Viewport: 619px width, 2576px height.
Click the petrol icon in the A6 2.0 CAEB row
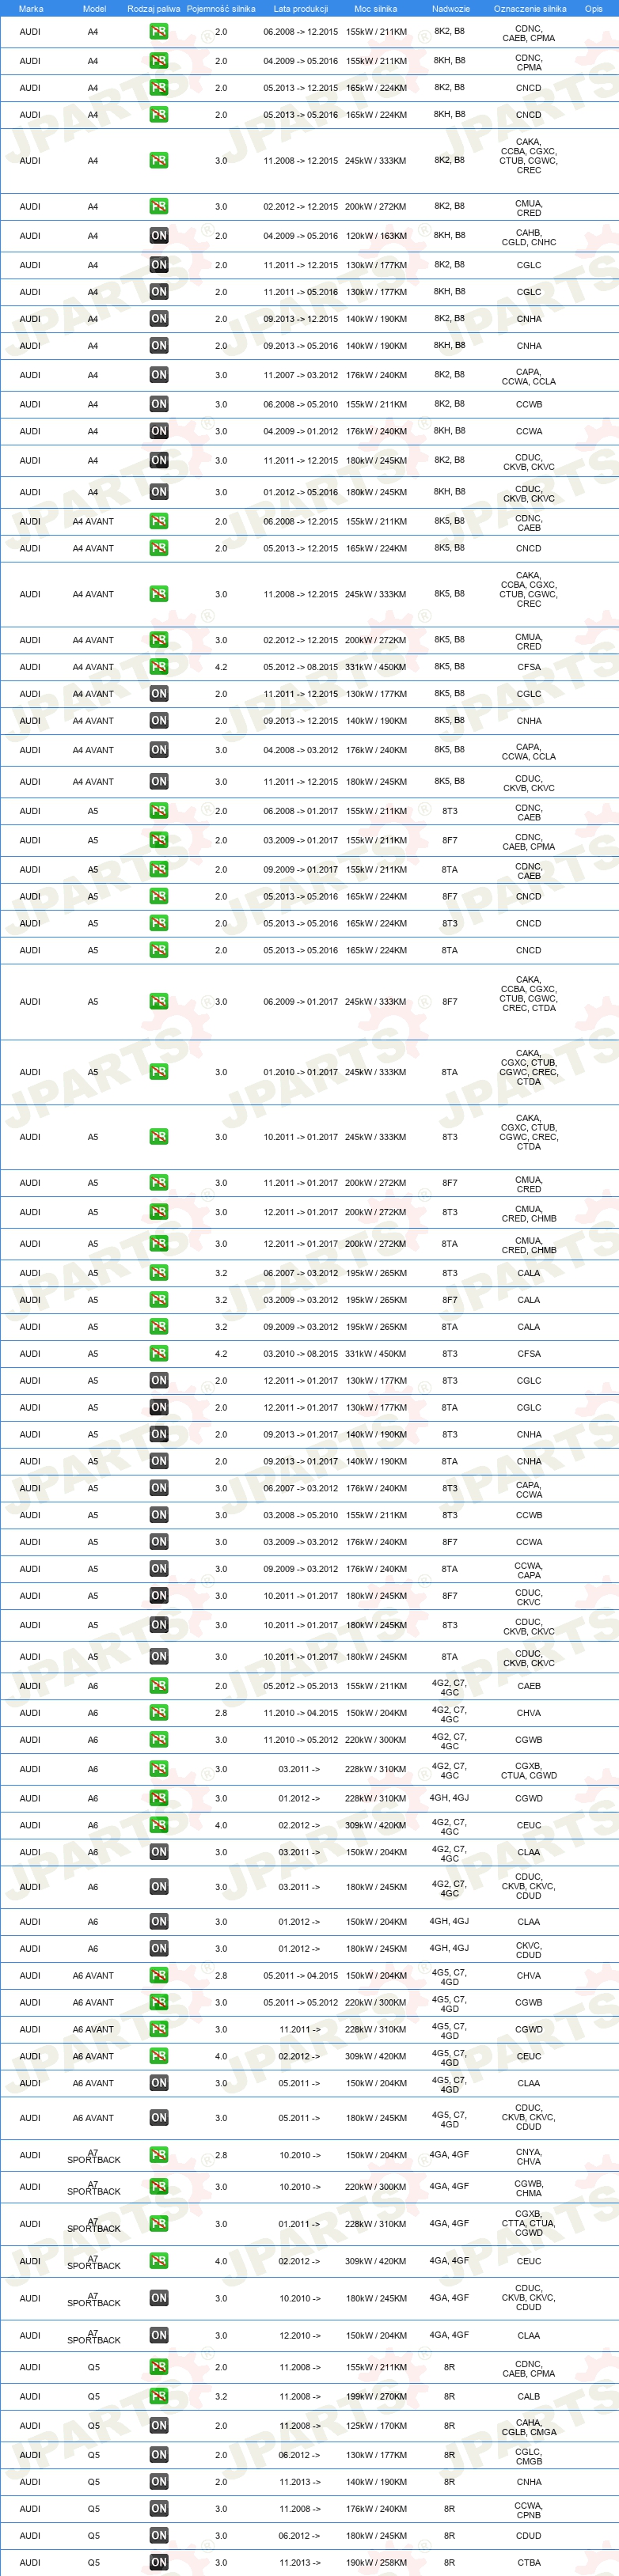159,1686
